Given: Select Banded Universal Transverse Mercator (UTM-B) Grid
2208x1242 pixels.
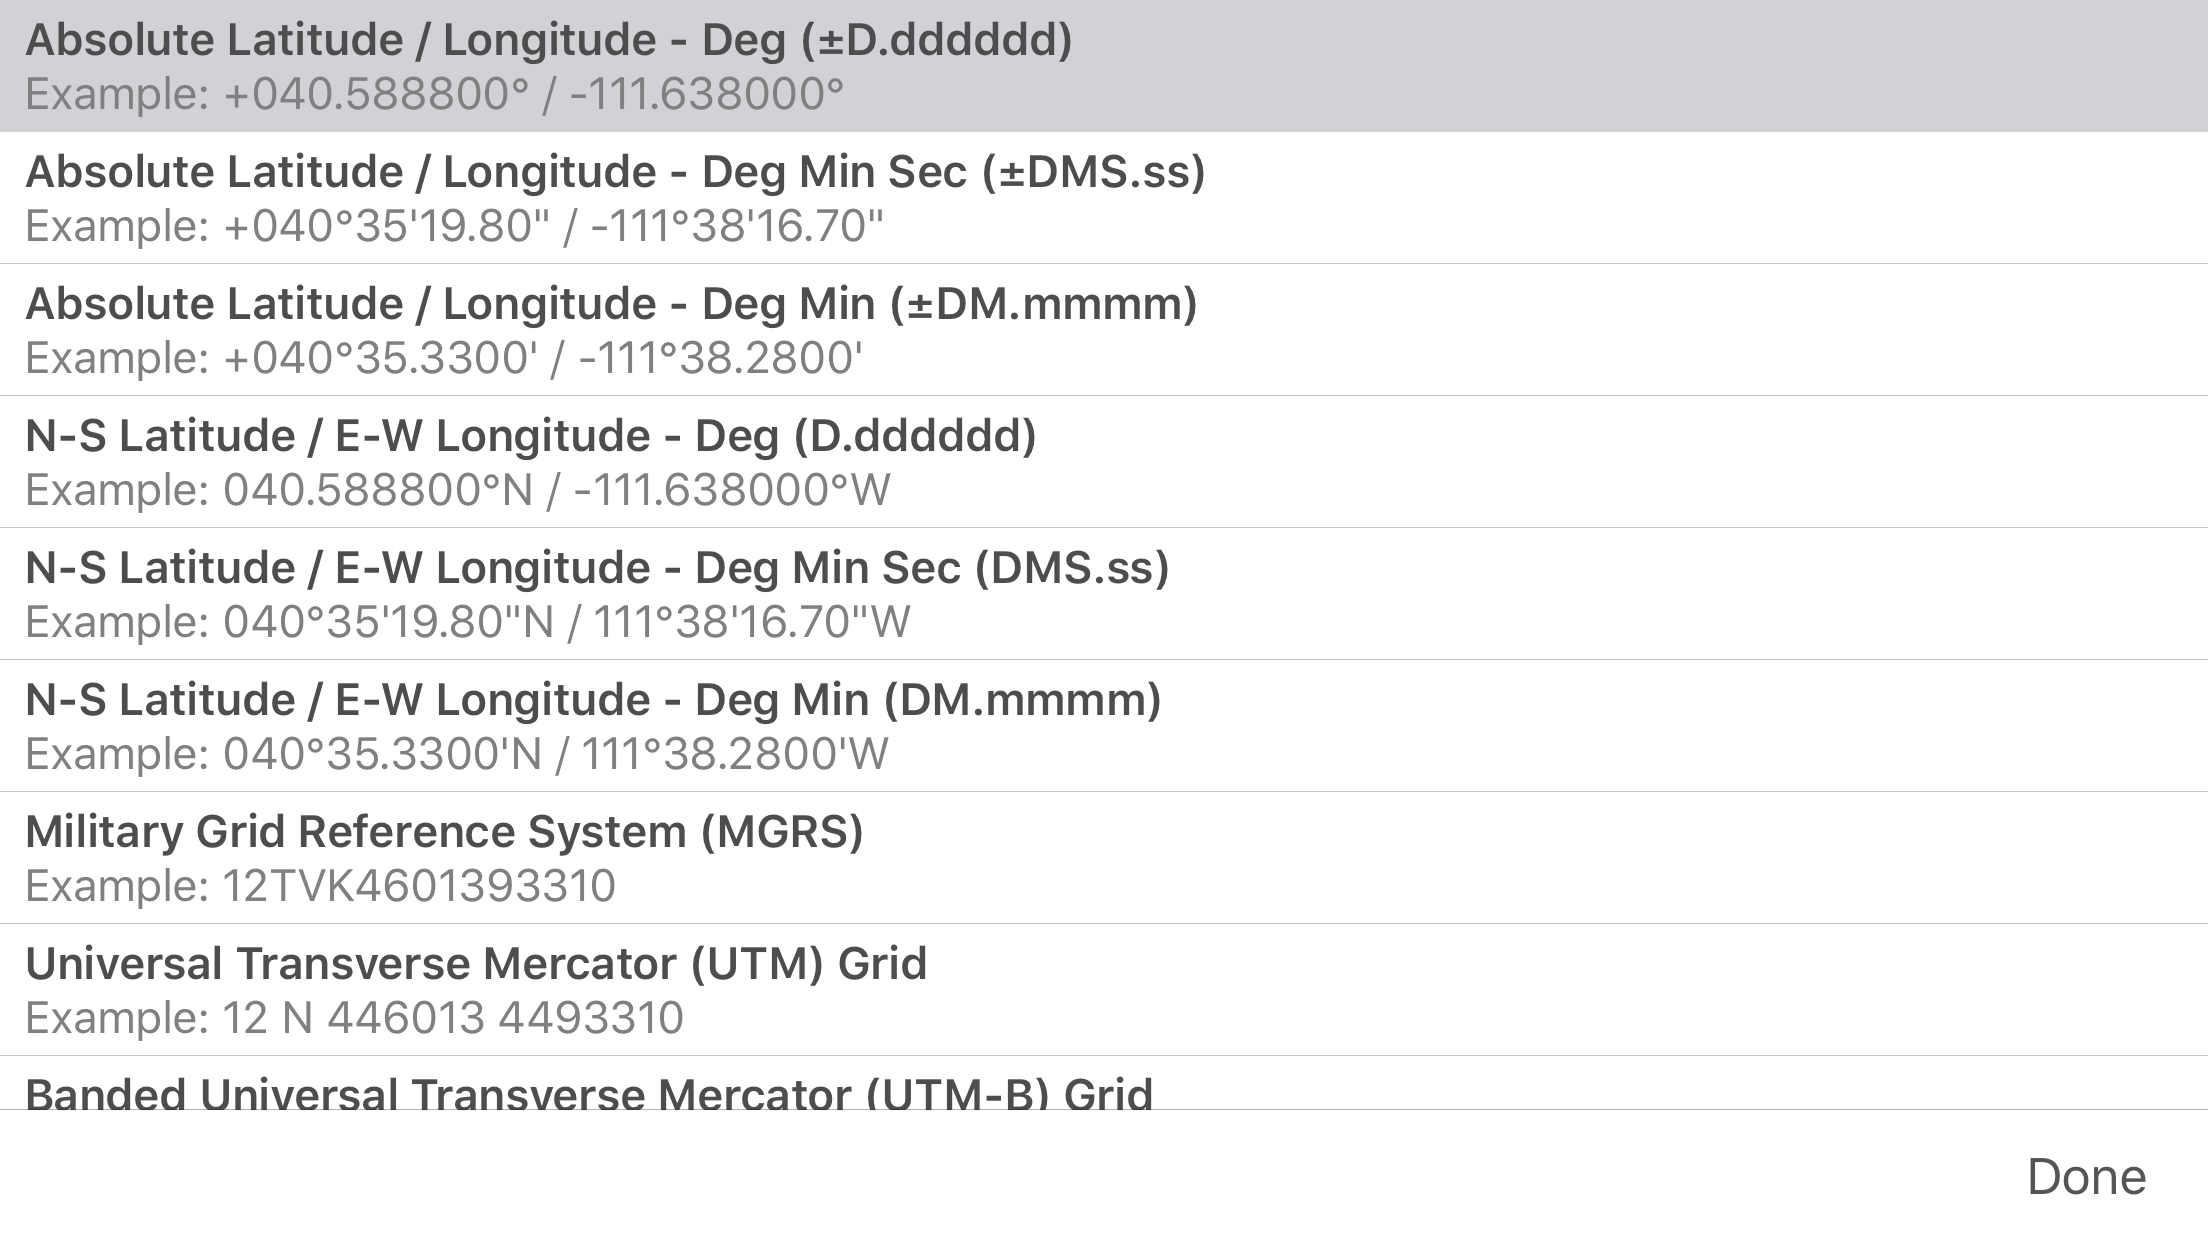Looking at the screenshot, I should (590, 1090).
